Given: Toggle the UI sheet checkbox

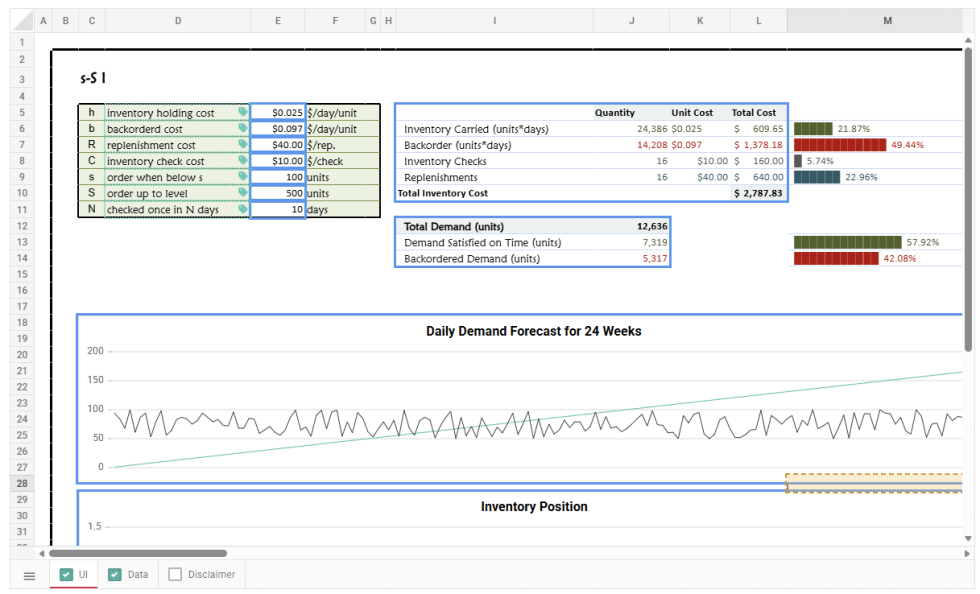Looking at the screenshot, I should point(66,575).
